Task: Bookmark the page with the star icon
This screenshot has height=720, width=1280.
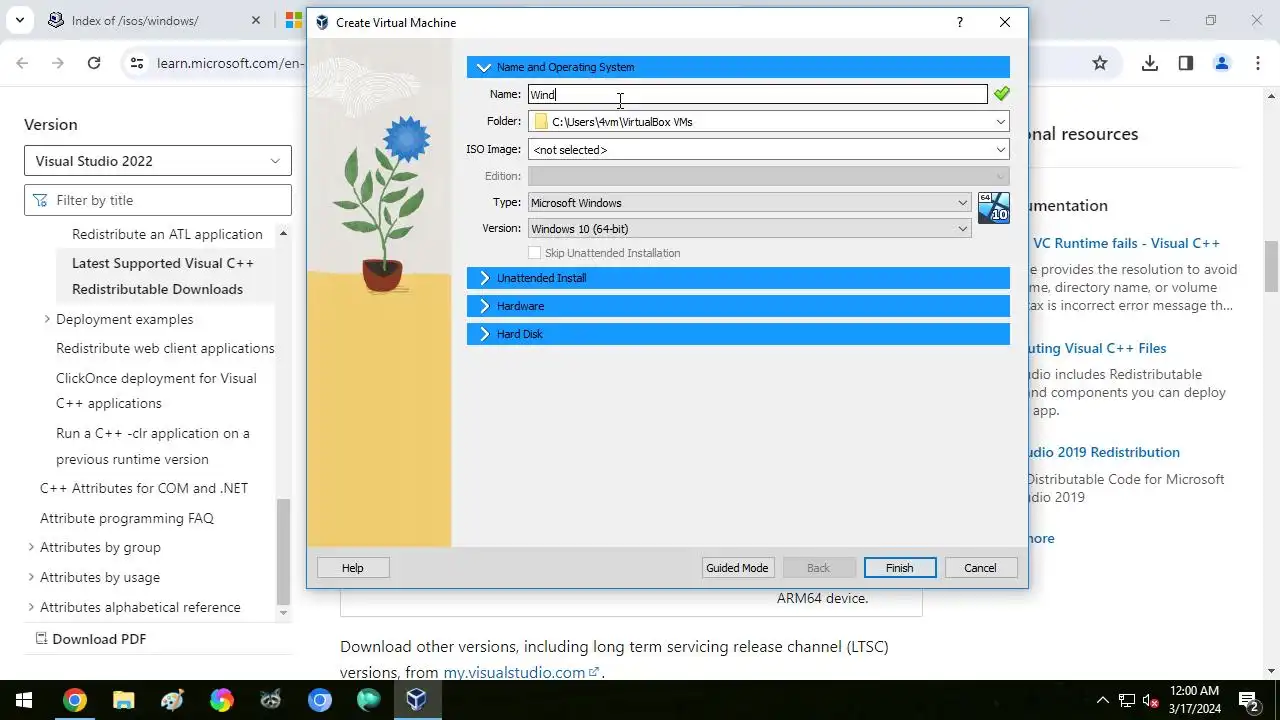Action: click(1100, 63)
